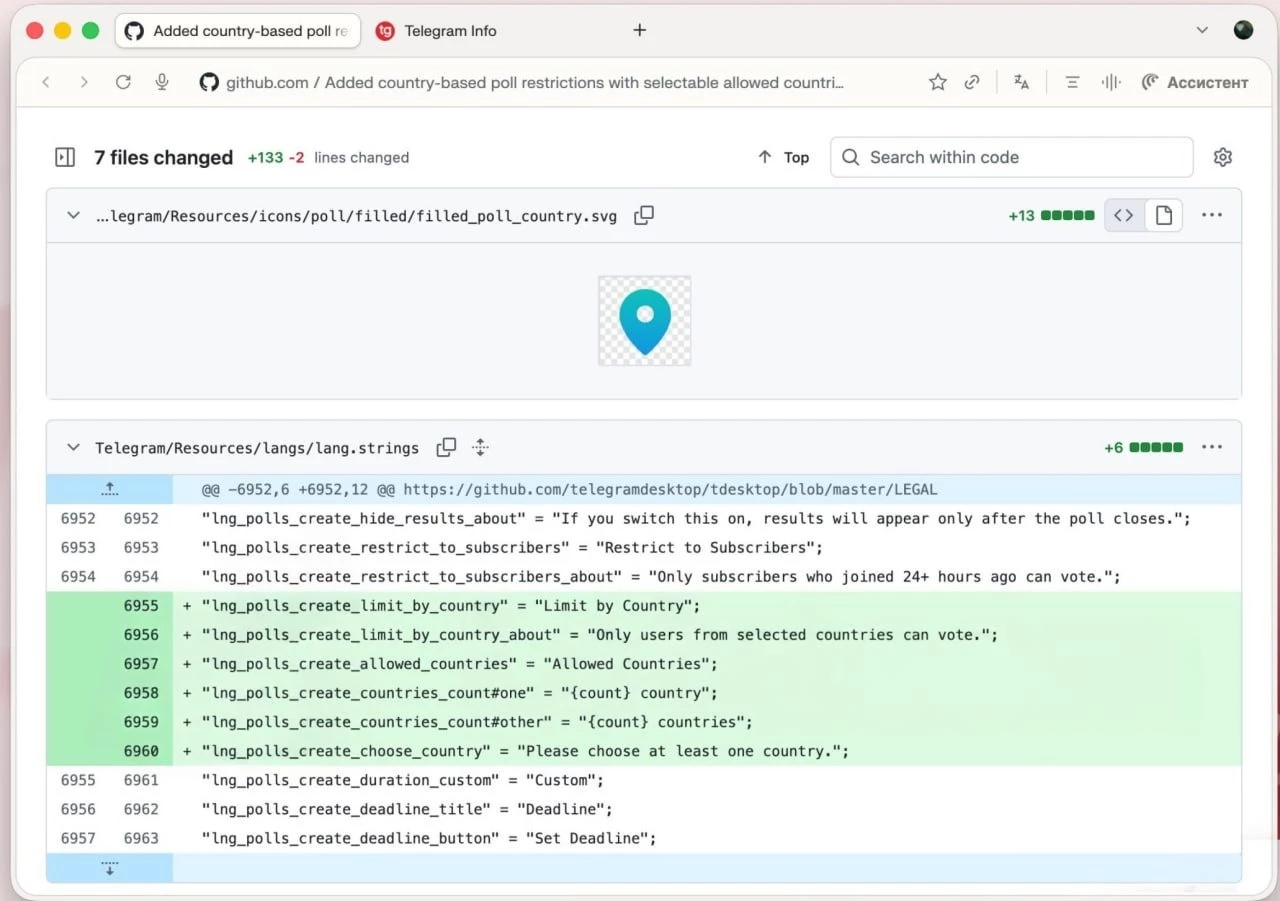This screenshot has height=901, width=1280.
Task: Open more options for SVG file
Action: [x=1212, y=215]
